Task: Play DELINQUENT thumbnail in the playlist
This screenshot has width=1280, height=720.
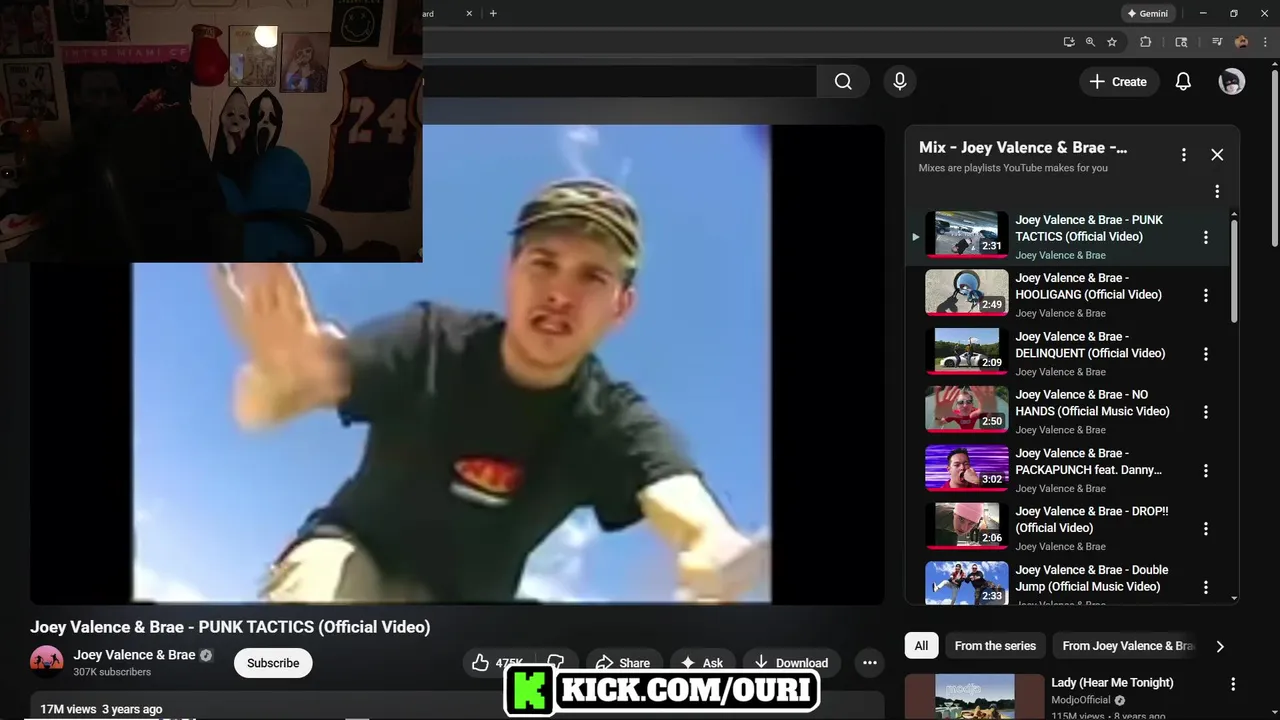Action: coord(966,351)
